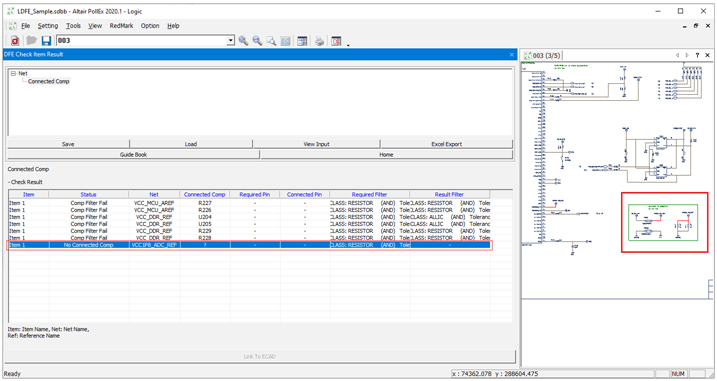Click the zoom out magnifier icon

(257, 41)
